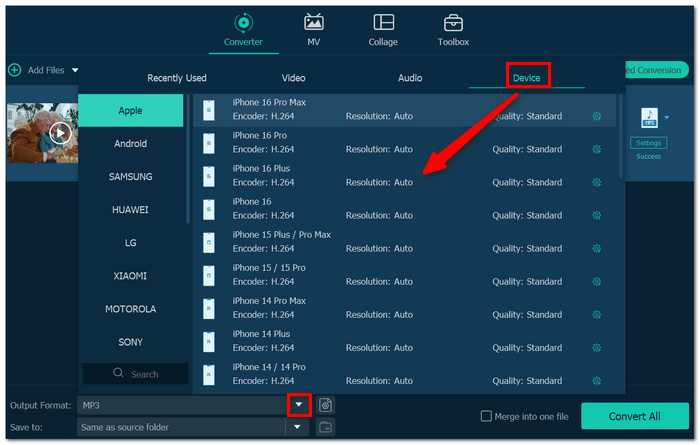Viewport: 700px width, 445px height.
Task: Select HUAWEI device category
Action: (x=130, y=210)
